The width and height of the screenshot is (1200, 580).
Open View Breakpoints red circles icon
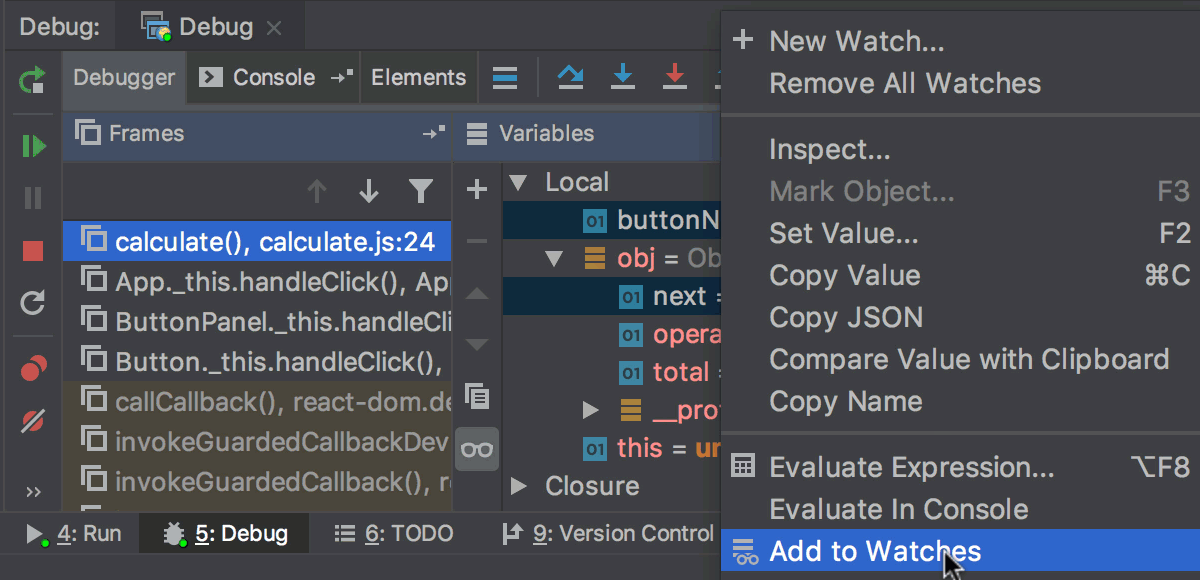point(33,370)
